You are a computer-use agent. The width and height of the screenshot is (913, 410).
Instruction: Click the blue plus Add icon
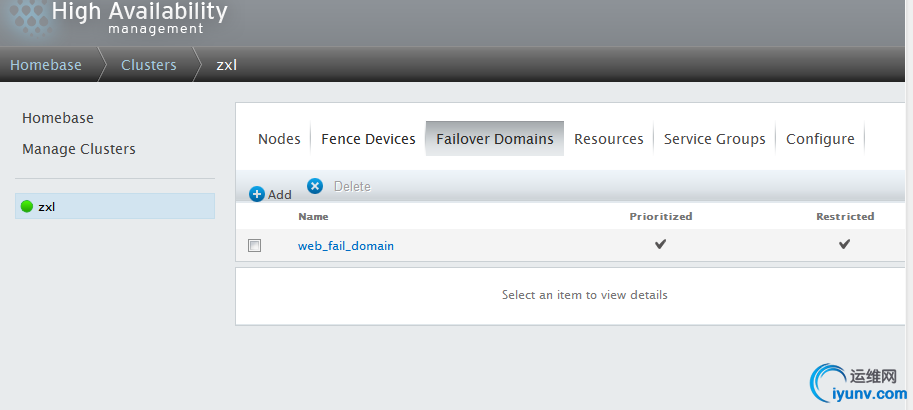pos(257,194)
